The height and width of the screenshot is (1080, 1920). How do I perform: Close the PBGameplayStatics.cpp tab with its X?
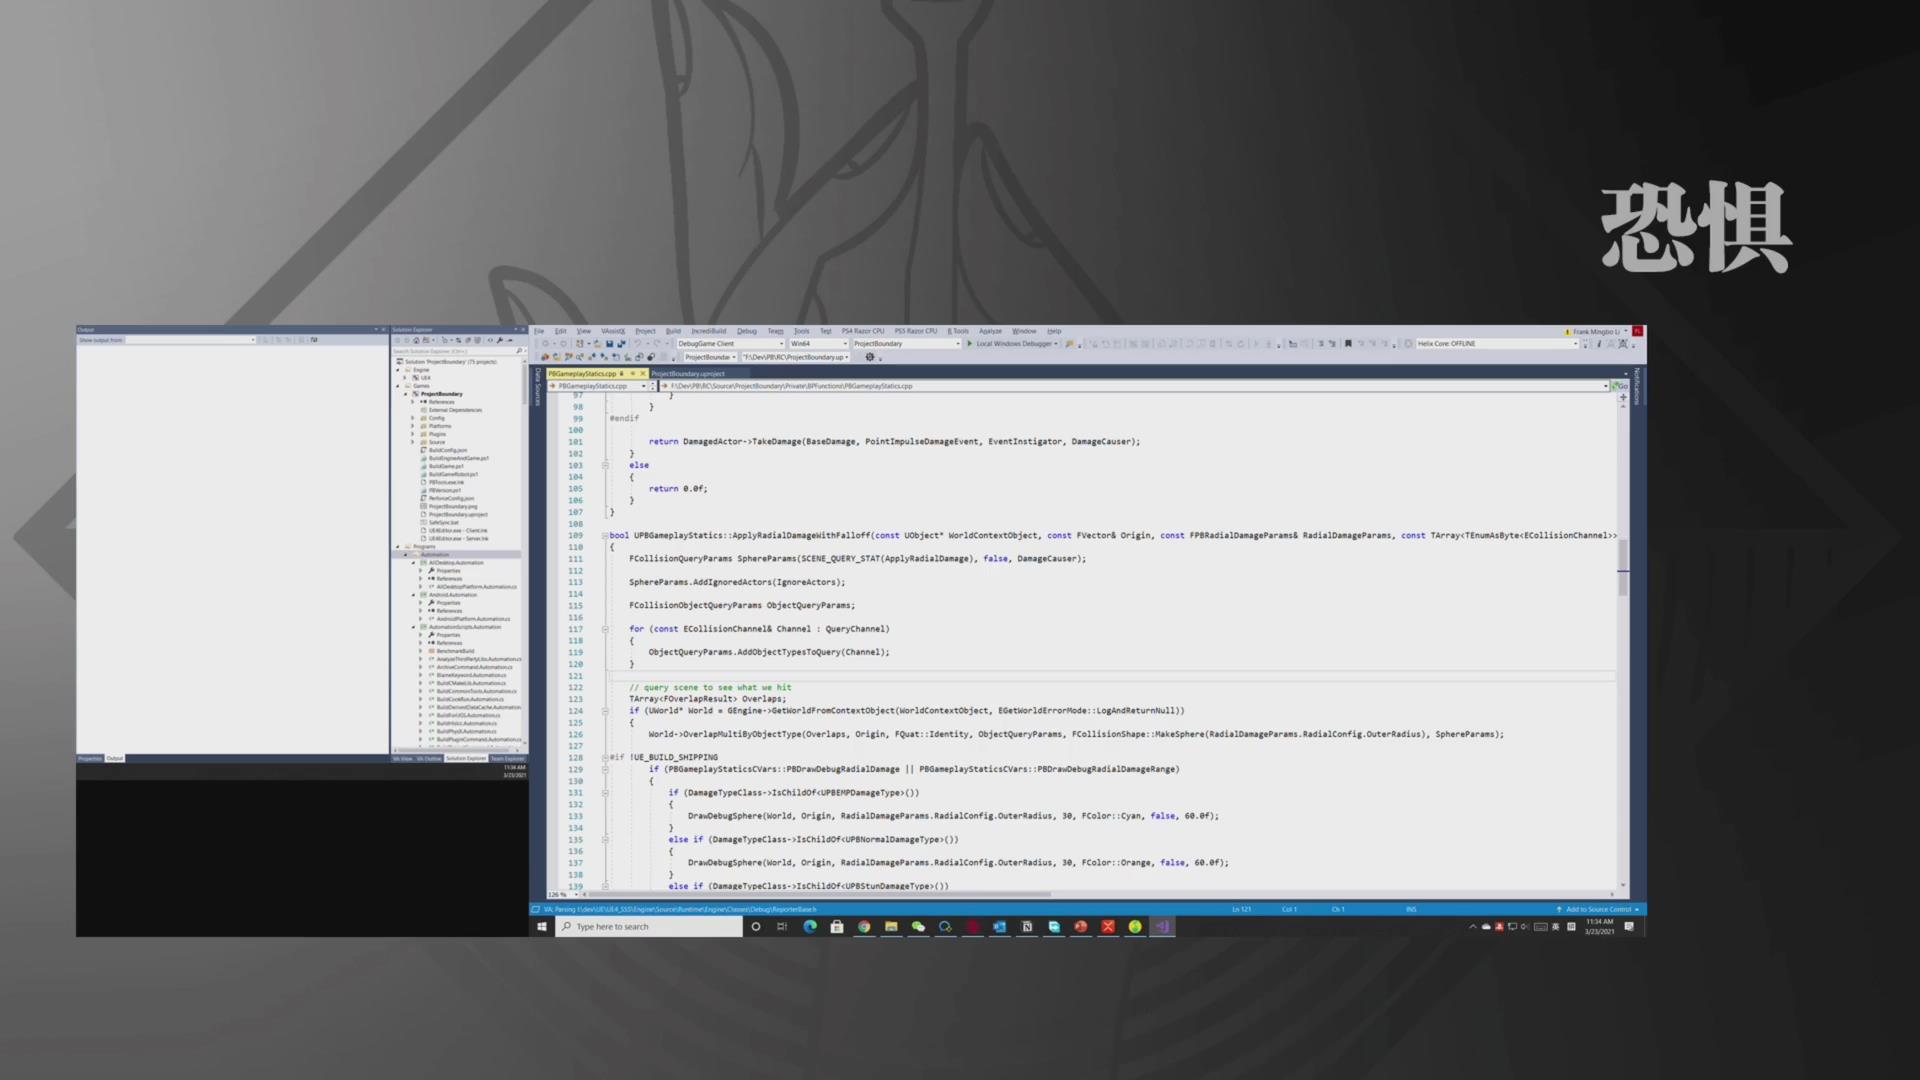click(x=643, y=374)
